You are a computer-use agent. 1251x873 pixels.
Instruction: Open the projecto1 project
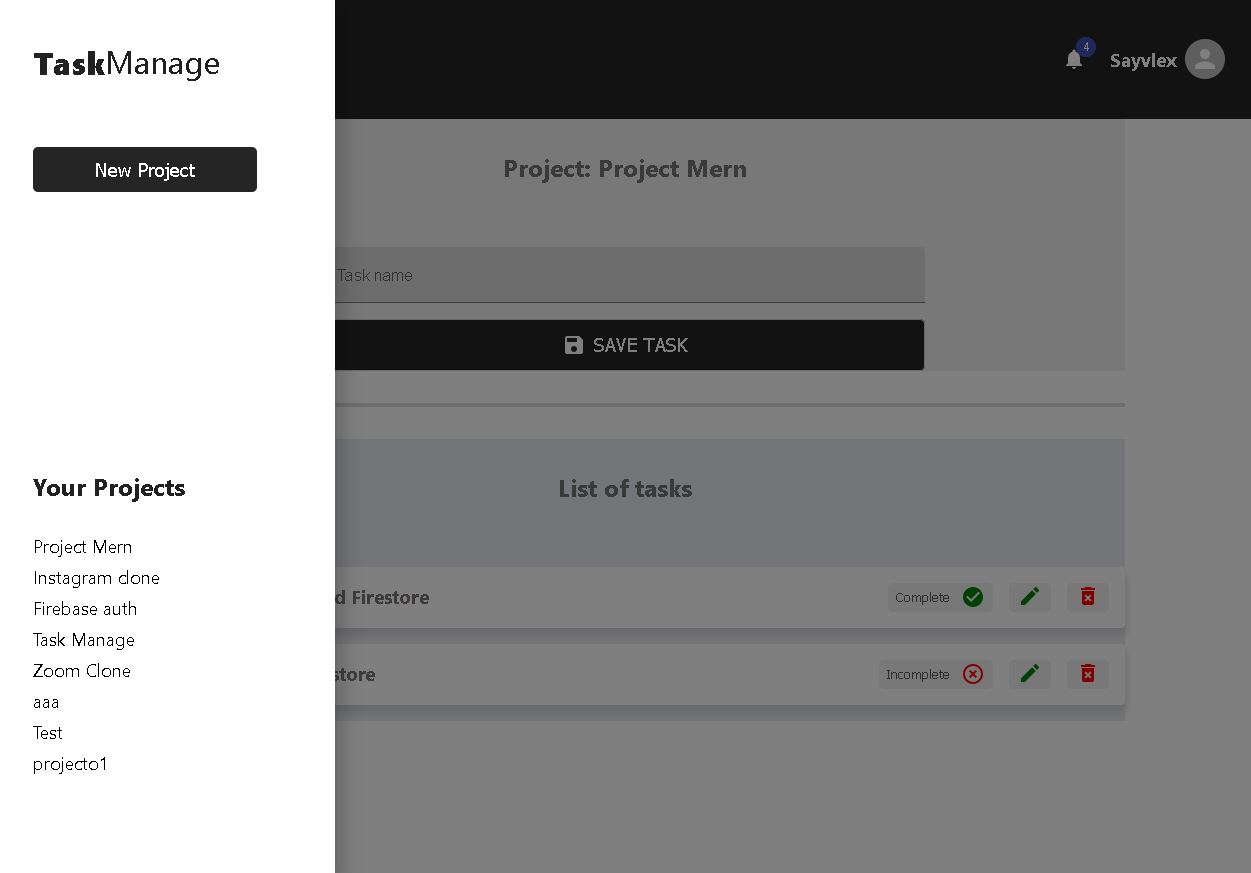tap(70, 764)
